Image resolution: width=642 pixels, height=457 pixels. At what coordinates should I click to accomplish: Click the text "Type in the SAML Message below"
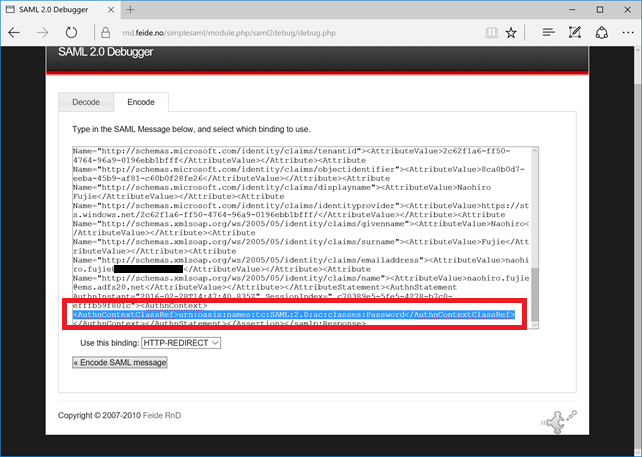click(x=133, y=129)
